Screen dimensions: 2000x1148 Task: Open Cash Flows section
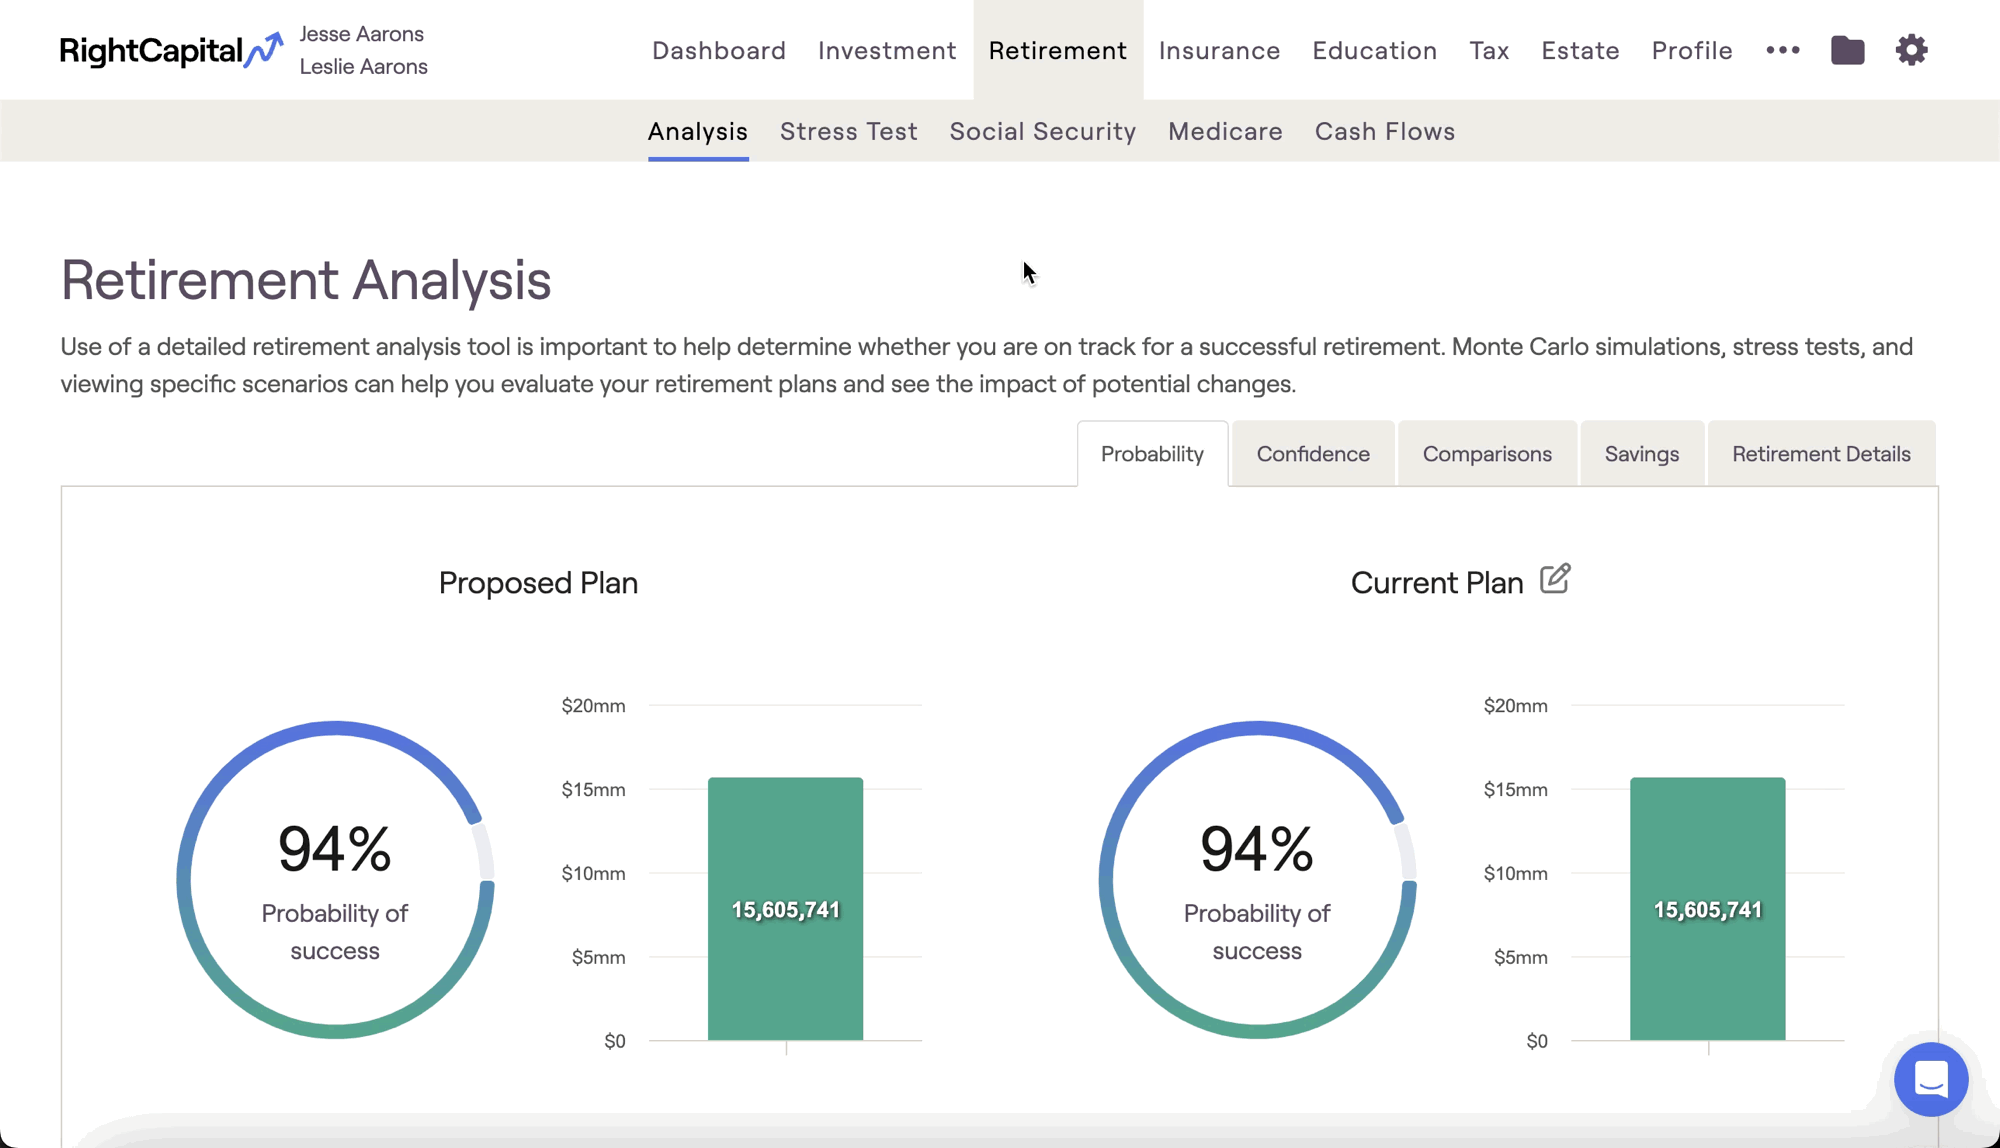click(x=1384, y=131)
